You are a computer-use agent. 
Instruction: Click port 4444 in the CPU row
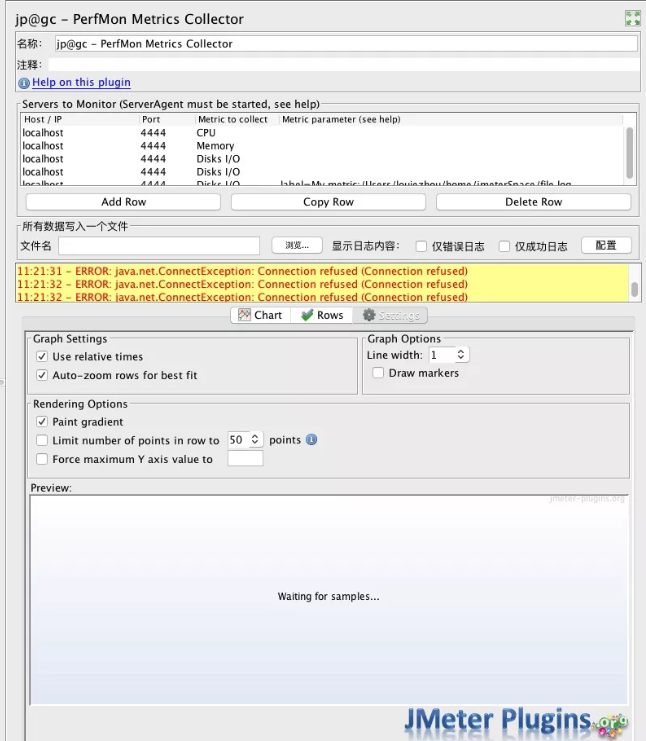coord(153,133)
